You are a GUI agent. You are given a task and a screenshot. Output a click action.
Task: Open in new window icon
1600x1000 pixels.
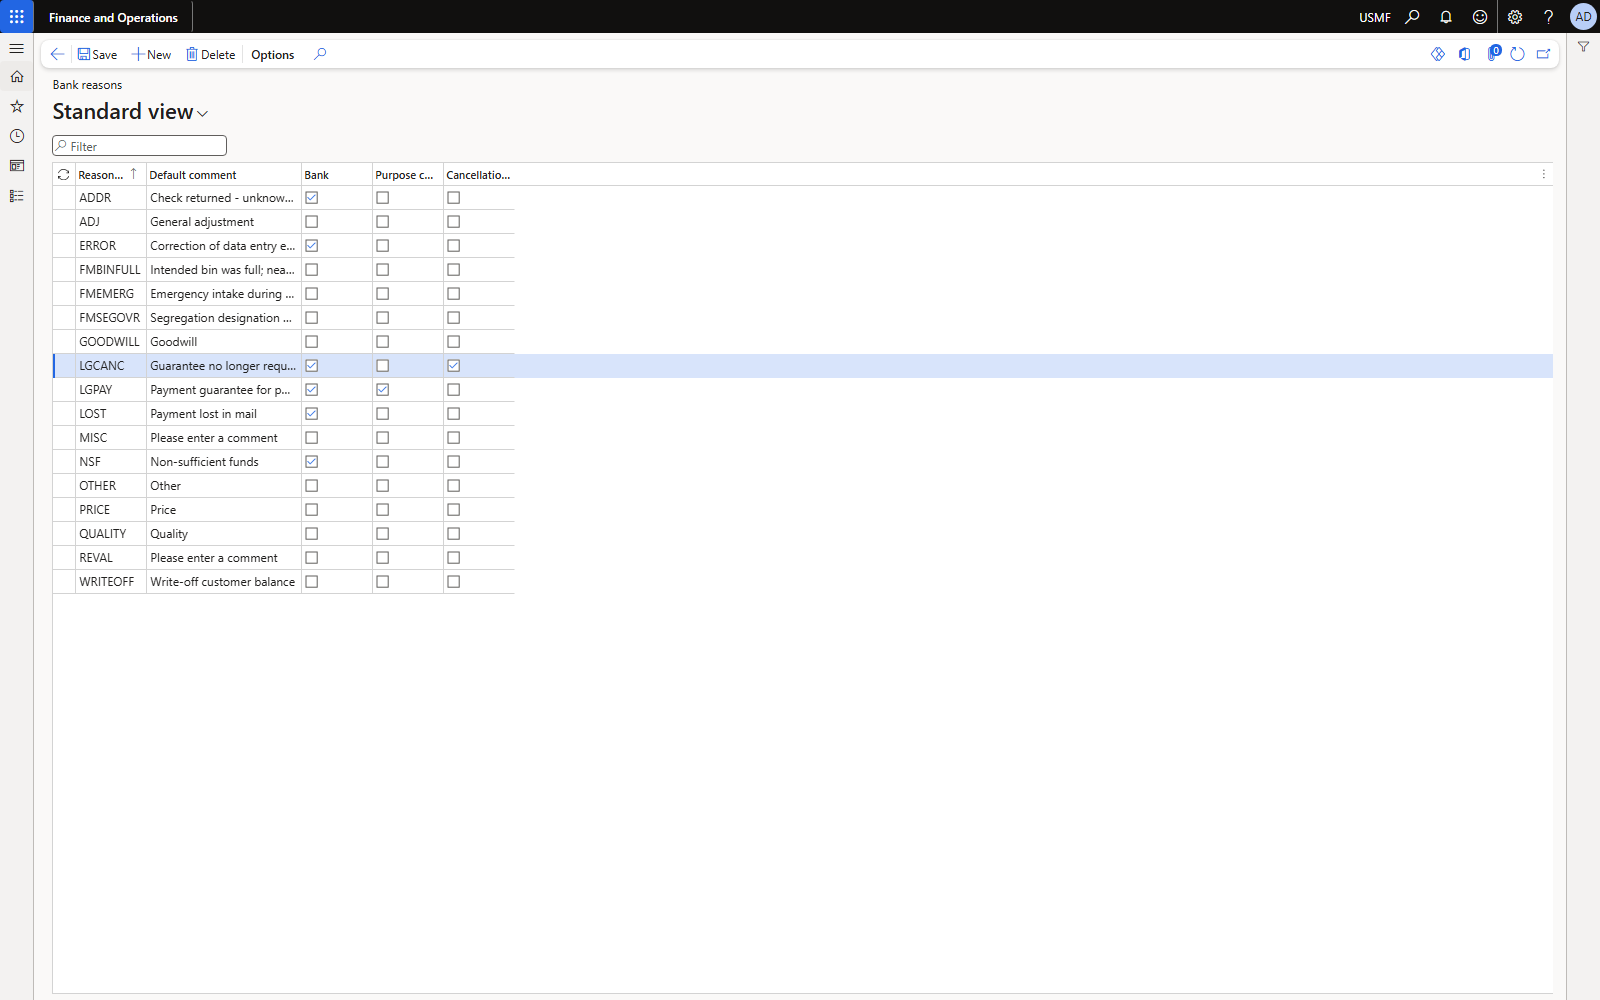1544,54
